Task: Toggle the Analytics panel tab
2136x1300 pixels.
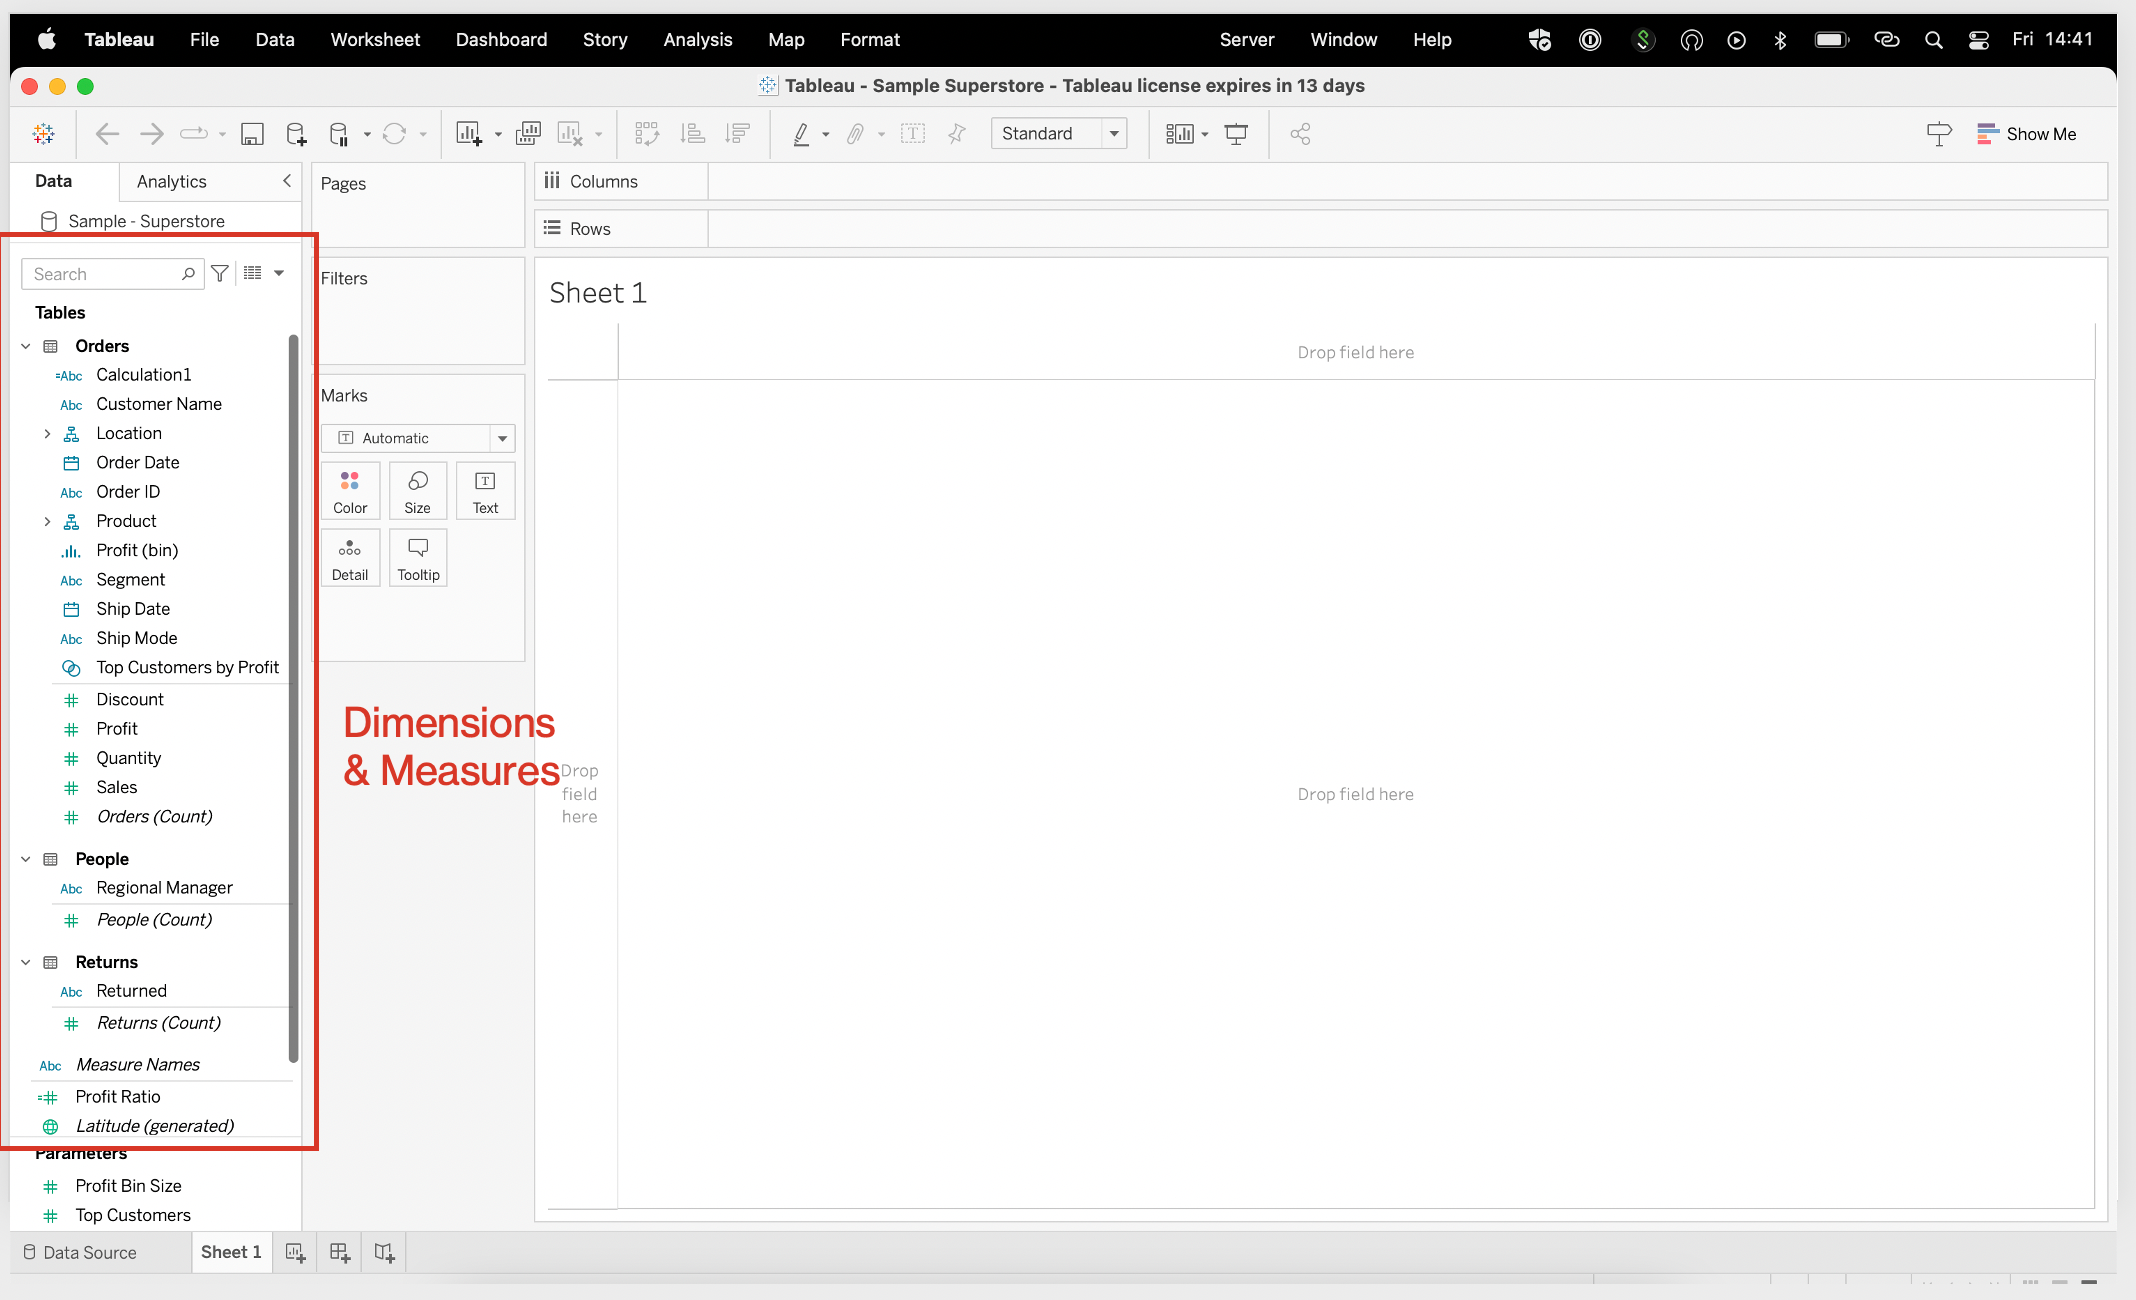Action: [x=171, y=180]
